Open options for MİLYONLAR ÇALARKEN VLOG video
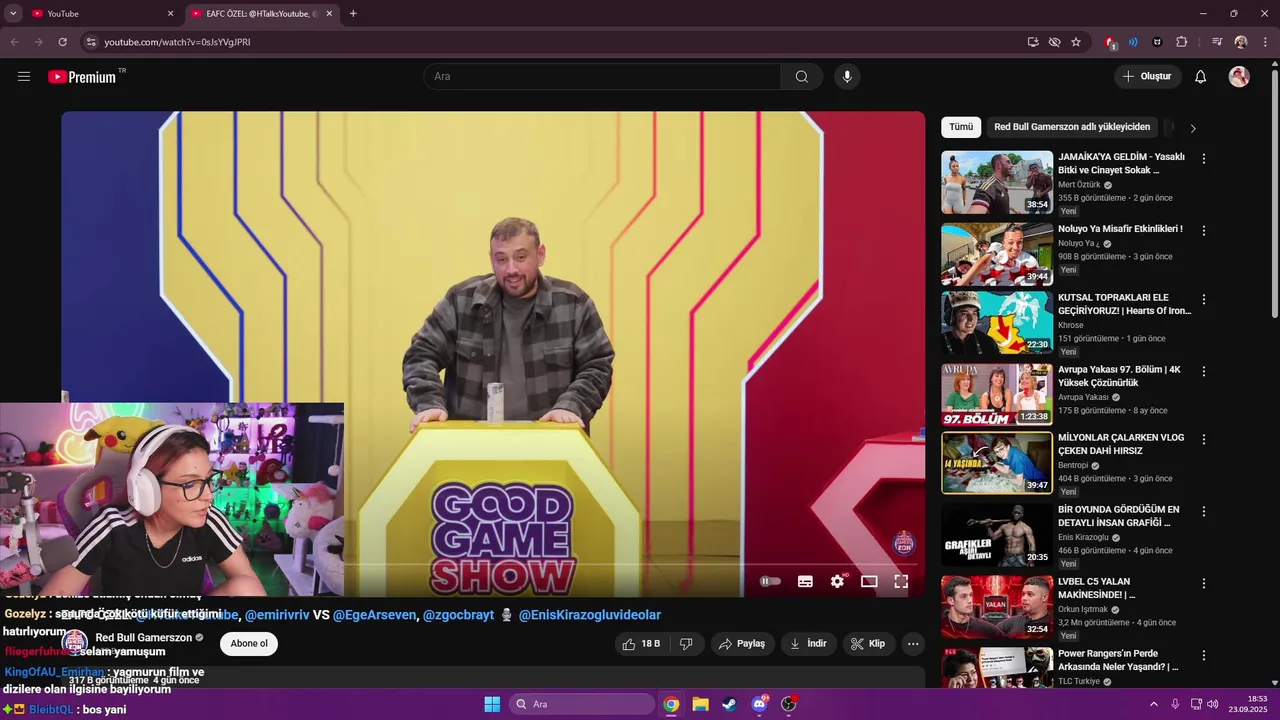This screenshot has height=720, width=1280. [x=1204, y=439]
